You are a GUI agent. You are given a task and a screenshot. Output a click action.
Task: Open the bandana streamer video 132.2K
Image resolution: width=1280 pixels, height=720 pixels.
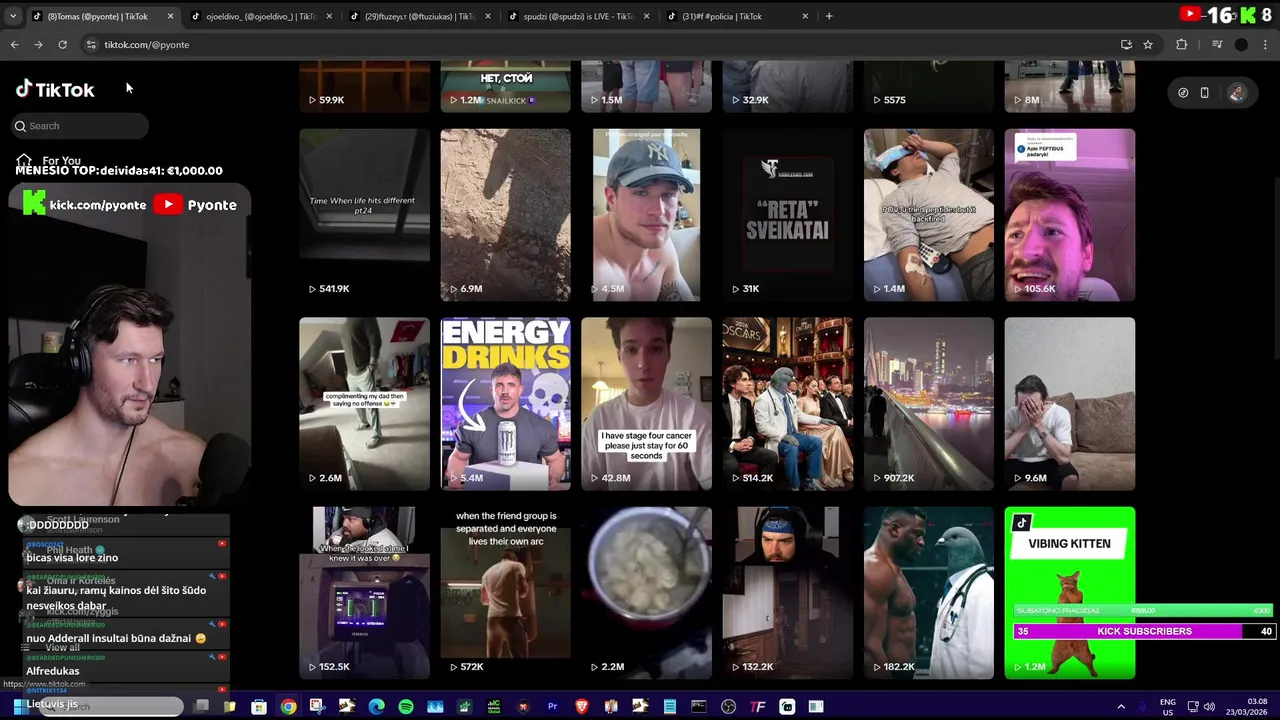[788, 593]
